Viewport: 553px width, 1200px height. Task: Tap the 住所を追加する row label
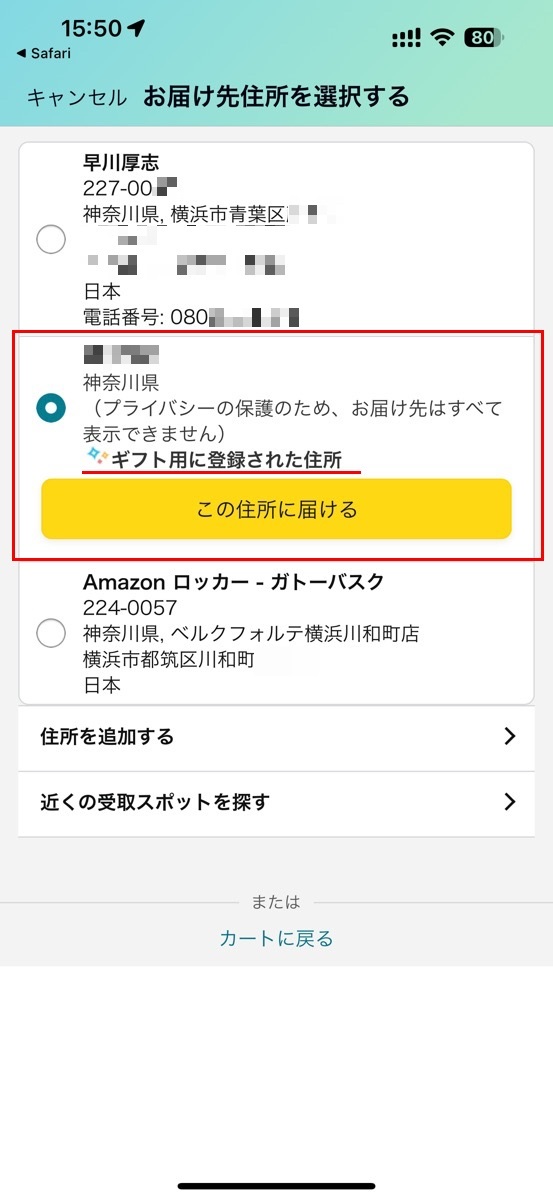tap(107, 737)
